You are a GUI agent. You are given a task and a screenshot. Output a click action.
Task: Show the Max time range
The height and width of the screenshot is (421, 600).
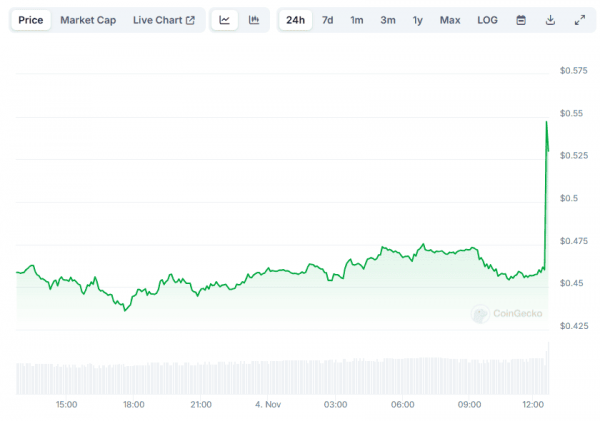click(x=450, y=20)
